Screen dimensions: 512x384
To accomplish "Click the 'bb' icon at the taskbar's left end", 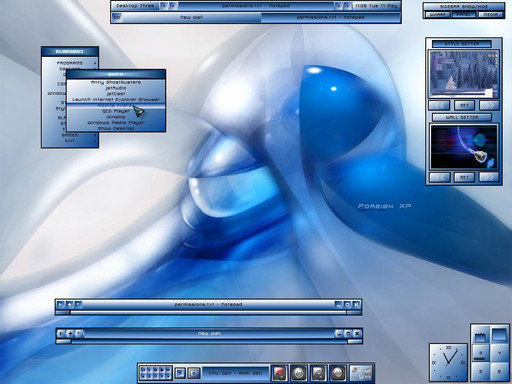I will pyautogui.click(x=117, y=17).
